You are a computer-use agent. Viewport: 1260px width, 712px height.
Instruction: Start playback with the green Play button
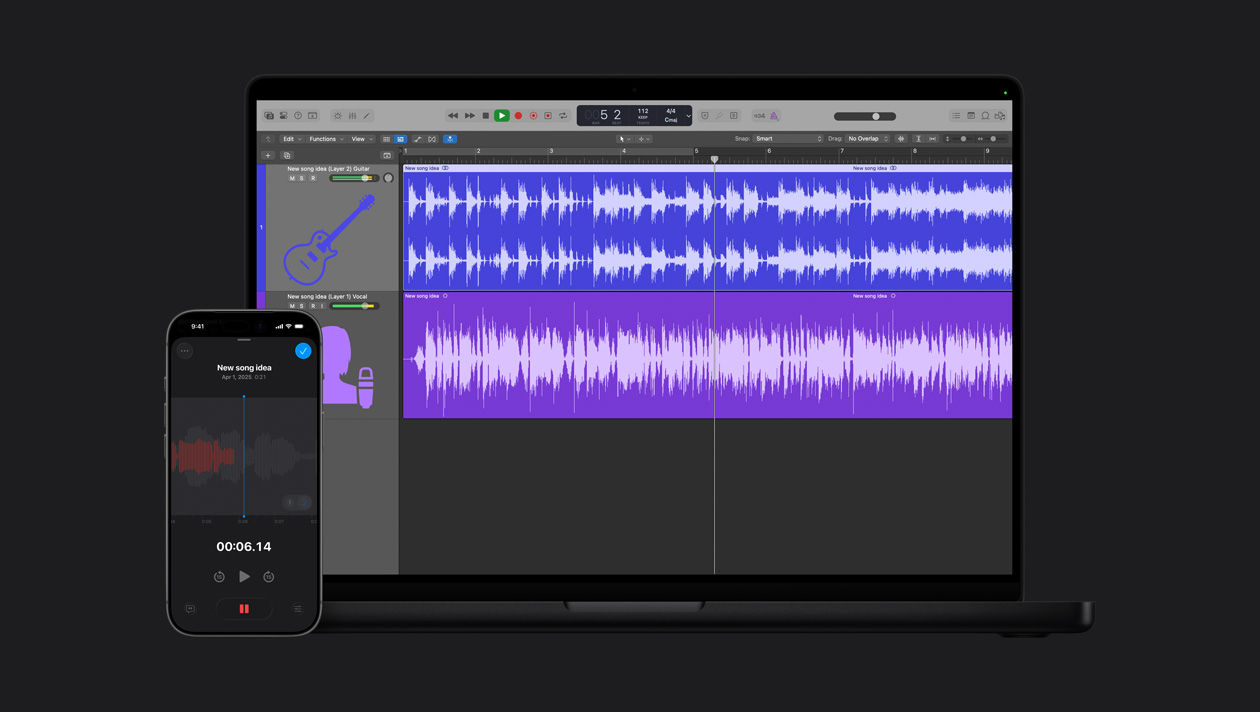[x=501, y=115]
